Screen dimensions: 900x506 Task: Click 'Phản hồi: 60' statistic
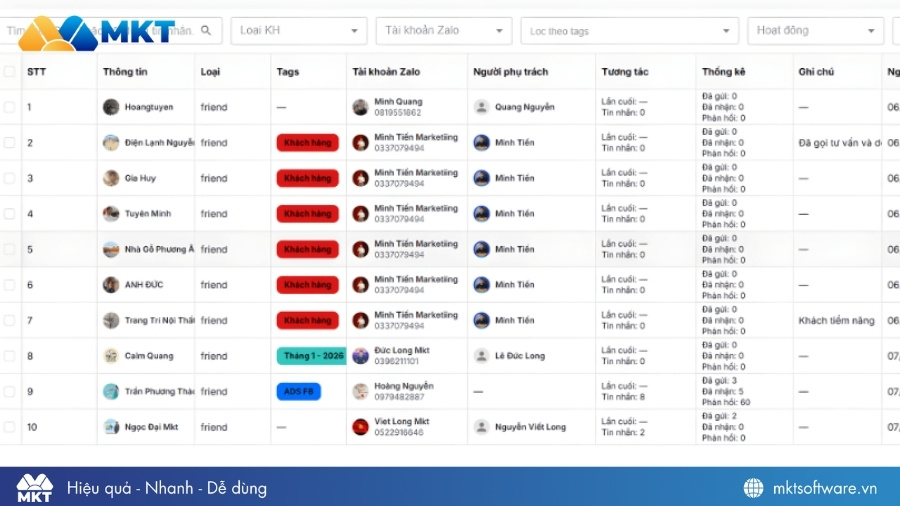[726, 403]
